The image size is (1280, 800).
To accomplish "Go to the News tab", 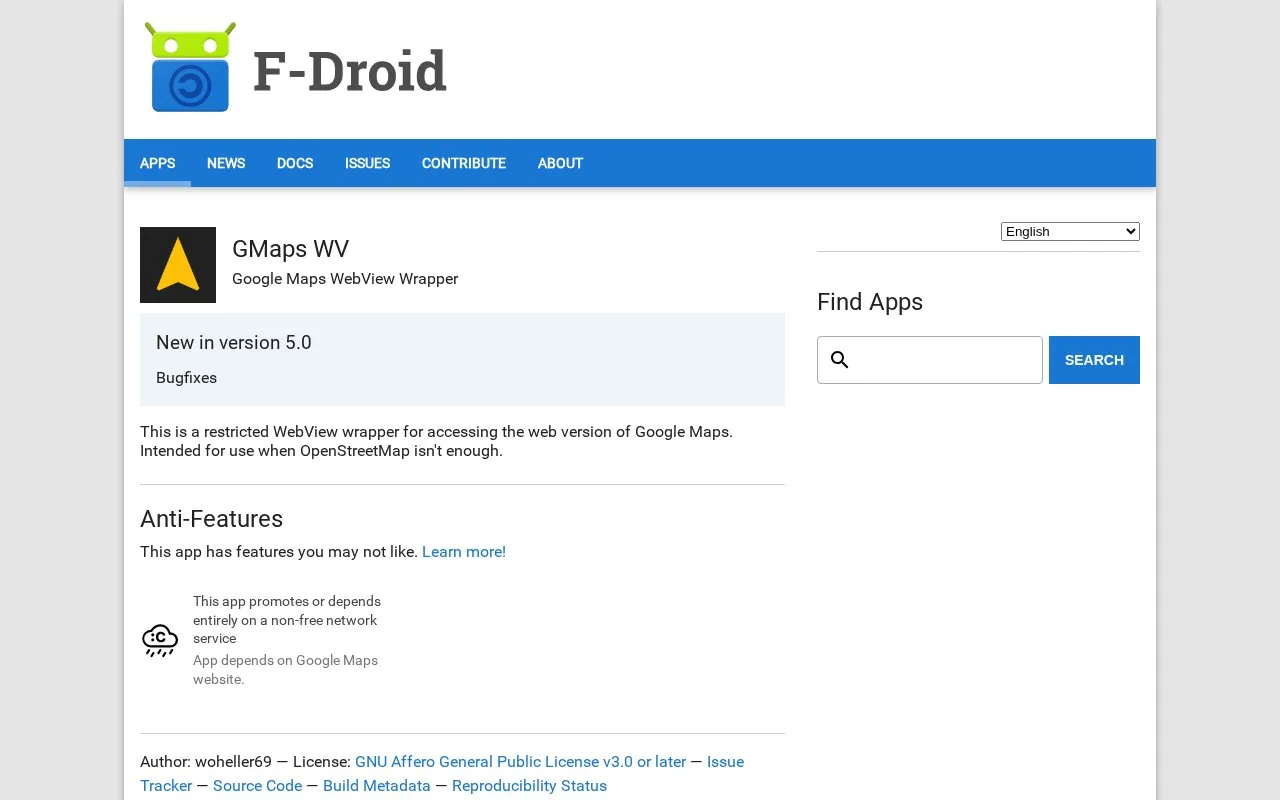I will point(226,163).
